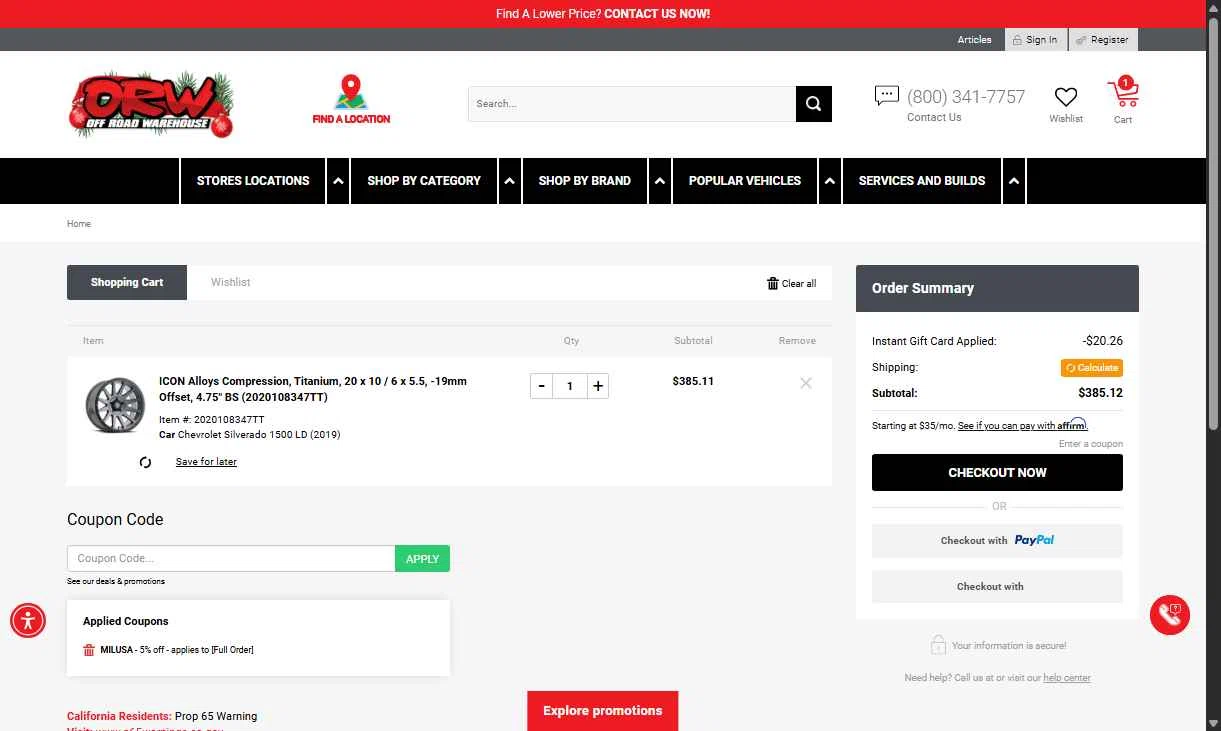The height and width of the screenshot is (731, 1221).
Task: Click the ORW Off Road Warehouse logo
Action: click(x=151, y=104)
